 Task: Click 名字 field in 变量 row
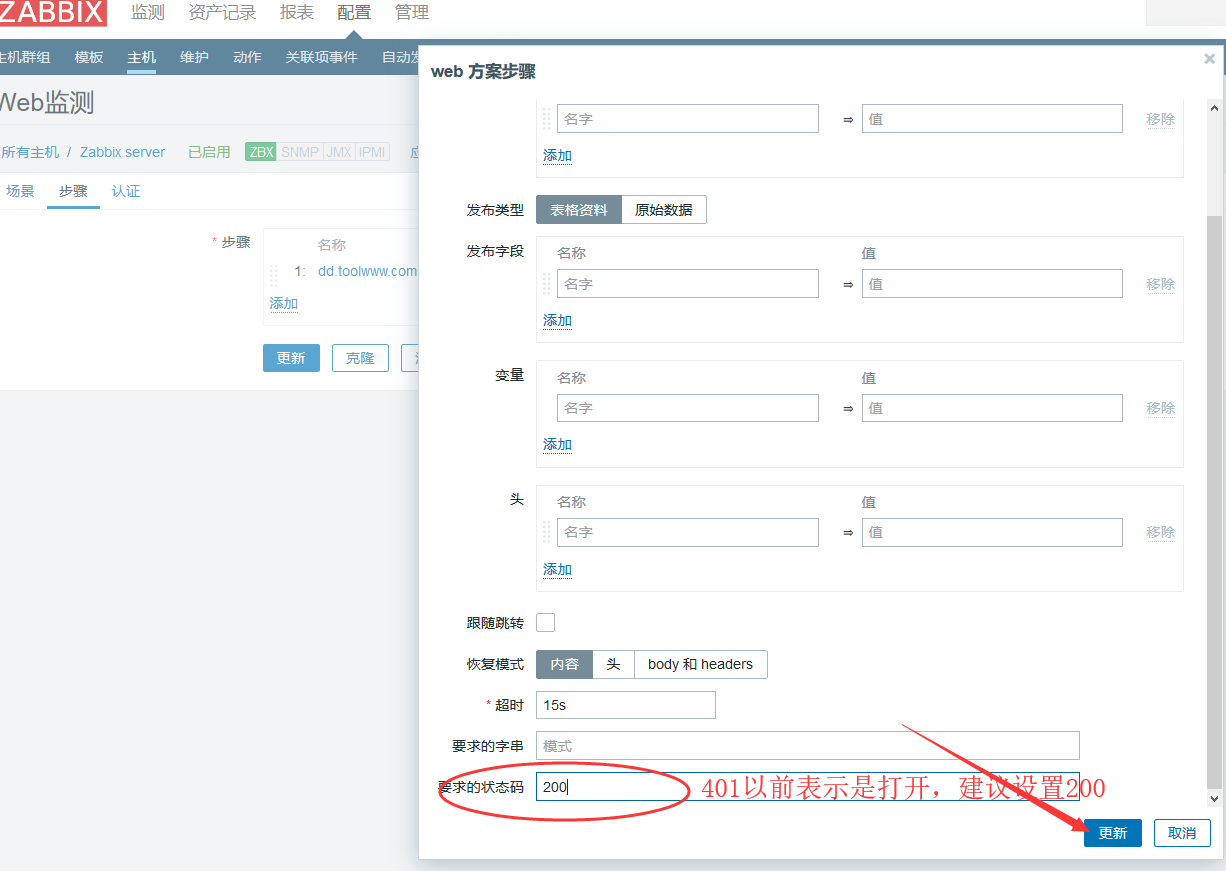(688, 408)
